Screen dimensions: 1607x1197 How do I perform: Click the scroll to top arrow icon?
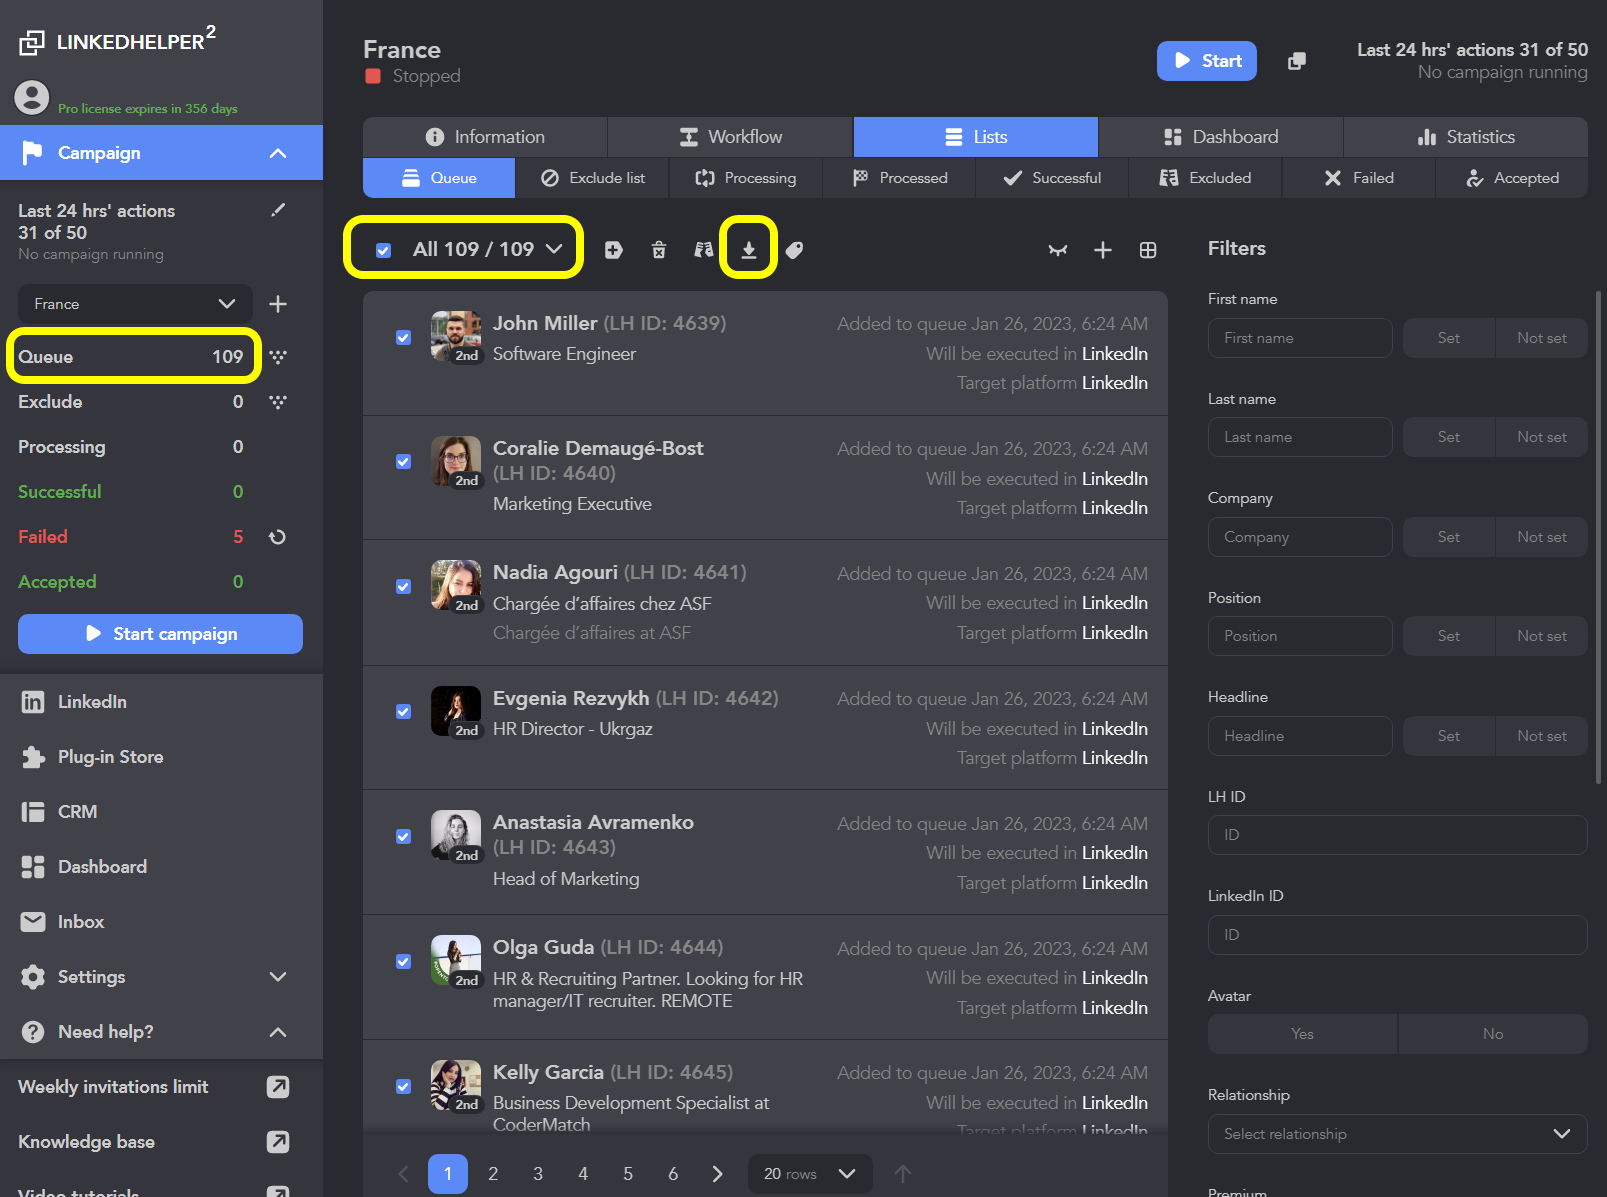pos(903,1174)
